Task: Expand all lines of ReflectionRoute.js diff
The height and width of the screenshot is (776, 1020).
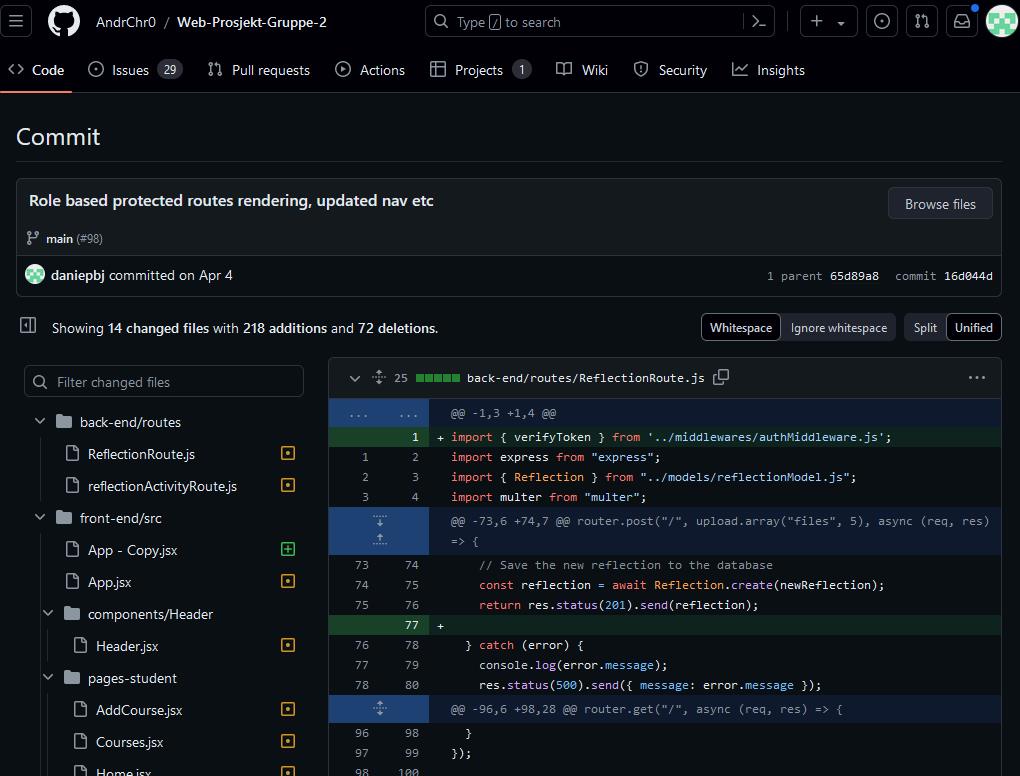Action: (x=379, y=377)
